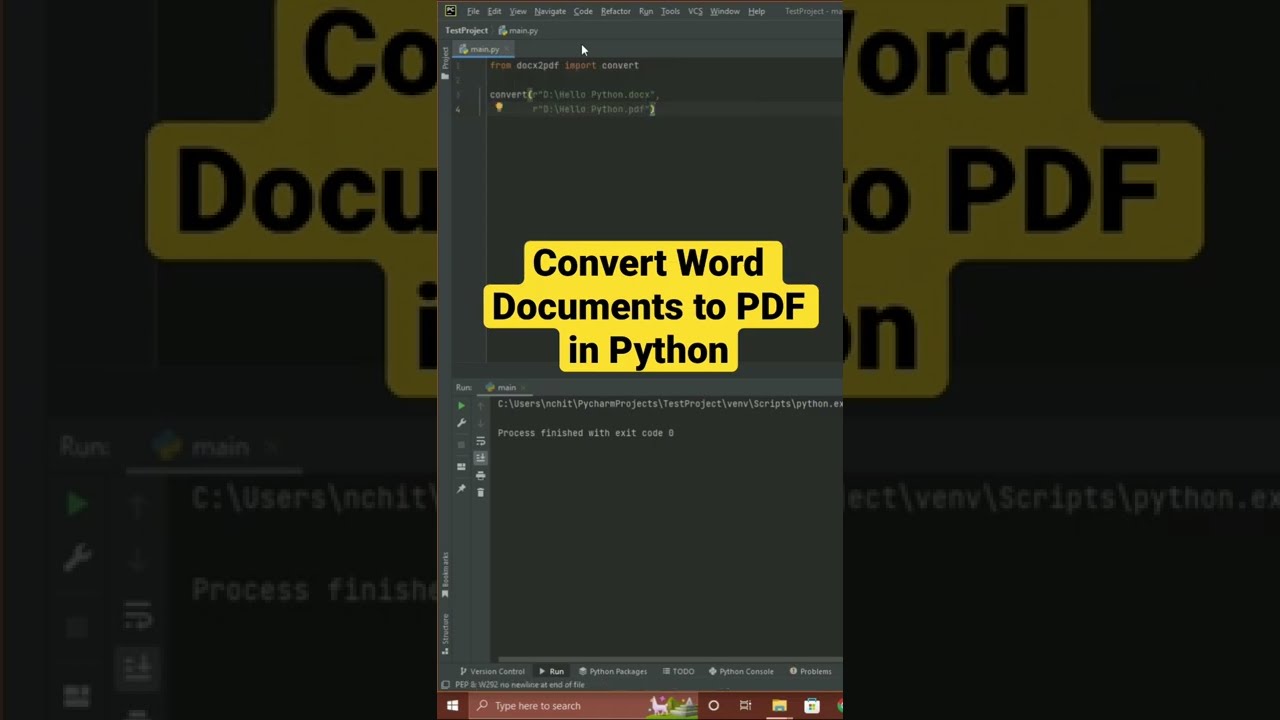Open the File menu
The width and height of the screenshot is (1280, 720).
click(x=473, y=11)
